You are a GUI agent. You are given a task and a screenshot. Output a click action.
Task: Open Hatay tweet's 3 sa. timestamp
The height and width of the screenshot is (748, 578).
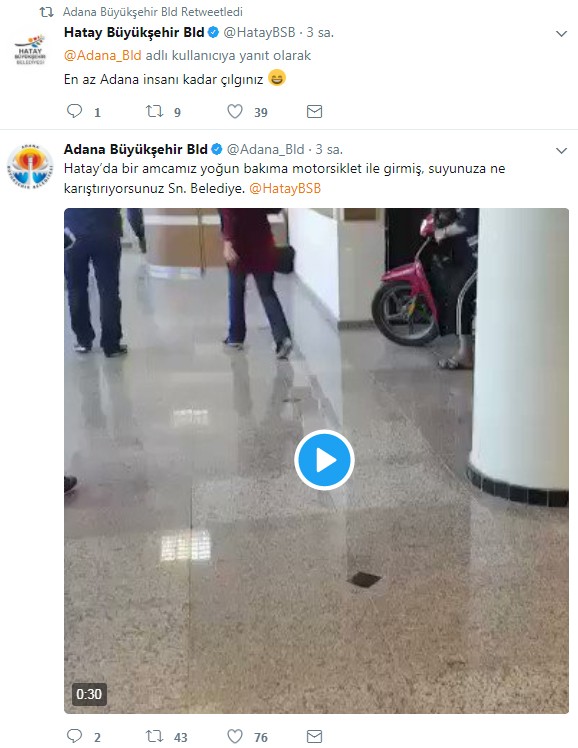(x=320, y=32)
